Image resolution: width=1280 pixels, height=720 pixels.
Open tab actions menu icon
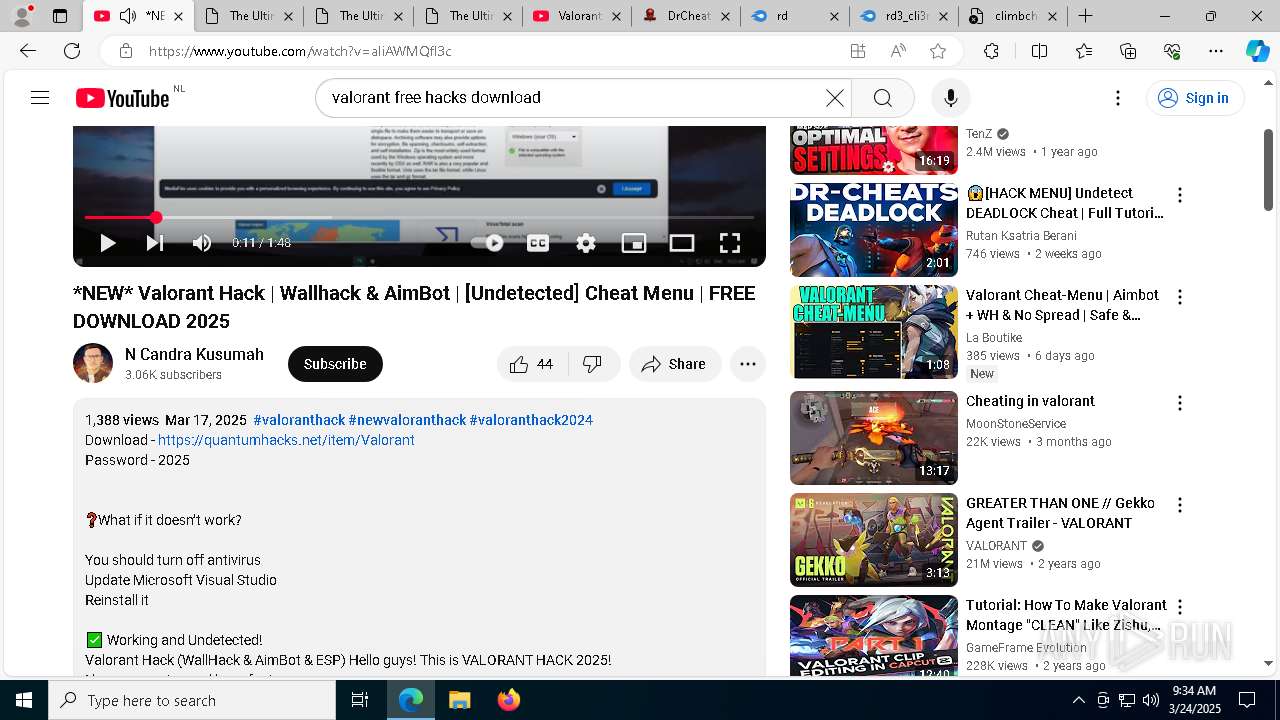[x=60, y=16]
